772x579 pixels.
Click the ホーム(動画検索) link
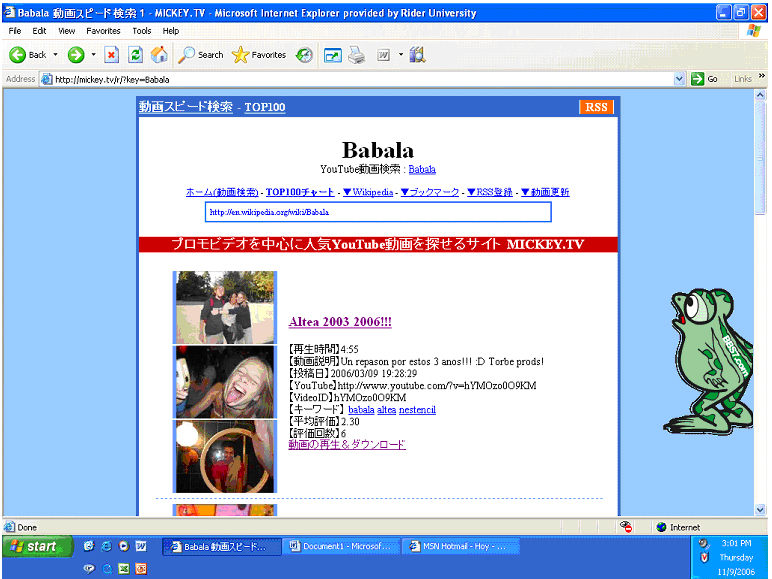click(222, 192)
